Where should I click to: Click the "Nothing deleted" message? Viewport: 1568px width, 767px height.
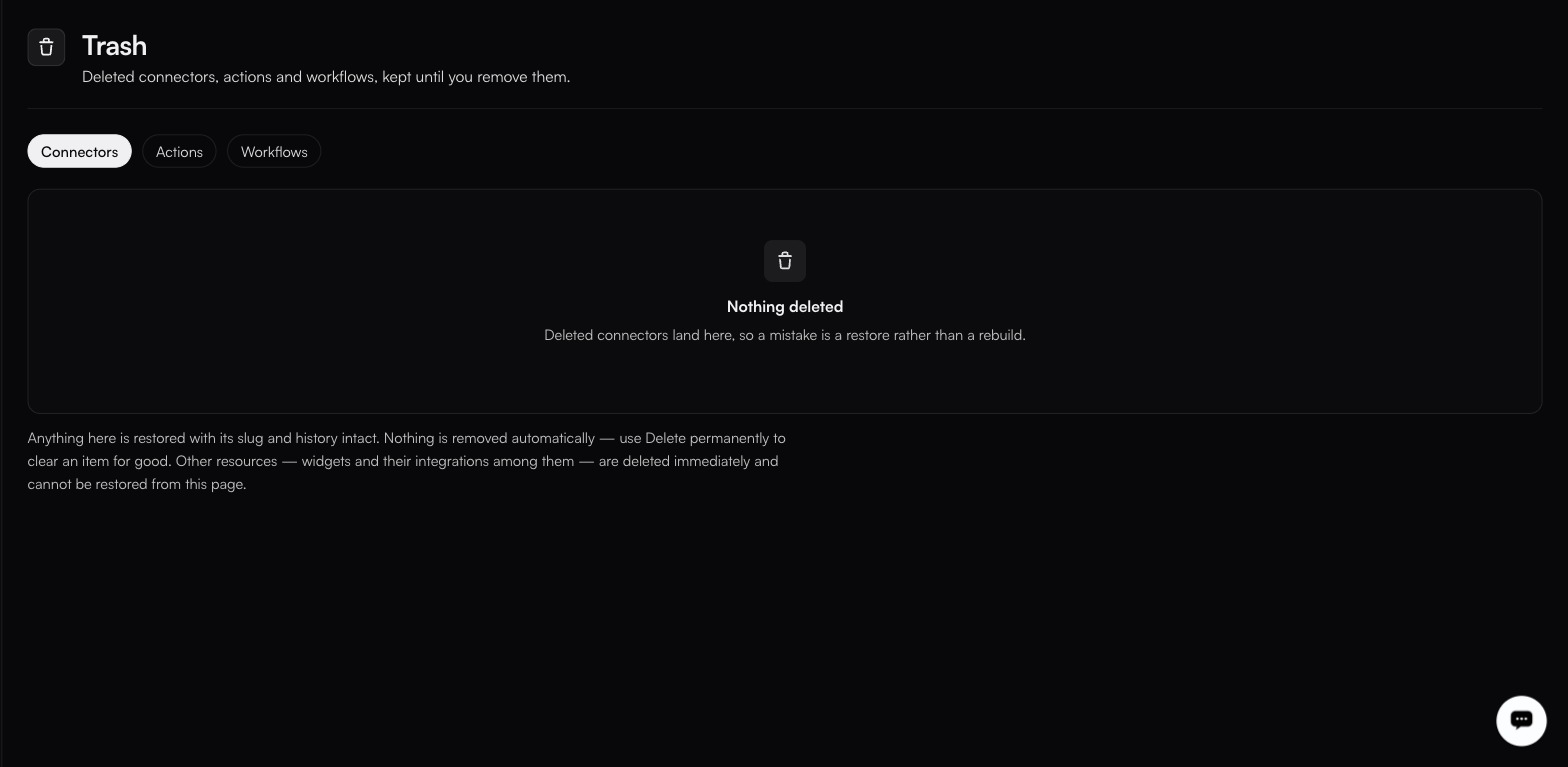tap(785, 306)
